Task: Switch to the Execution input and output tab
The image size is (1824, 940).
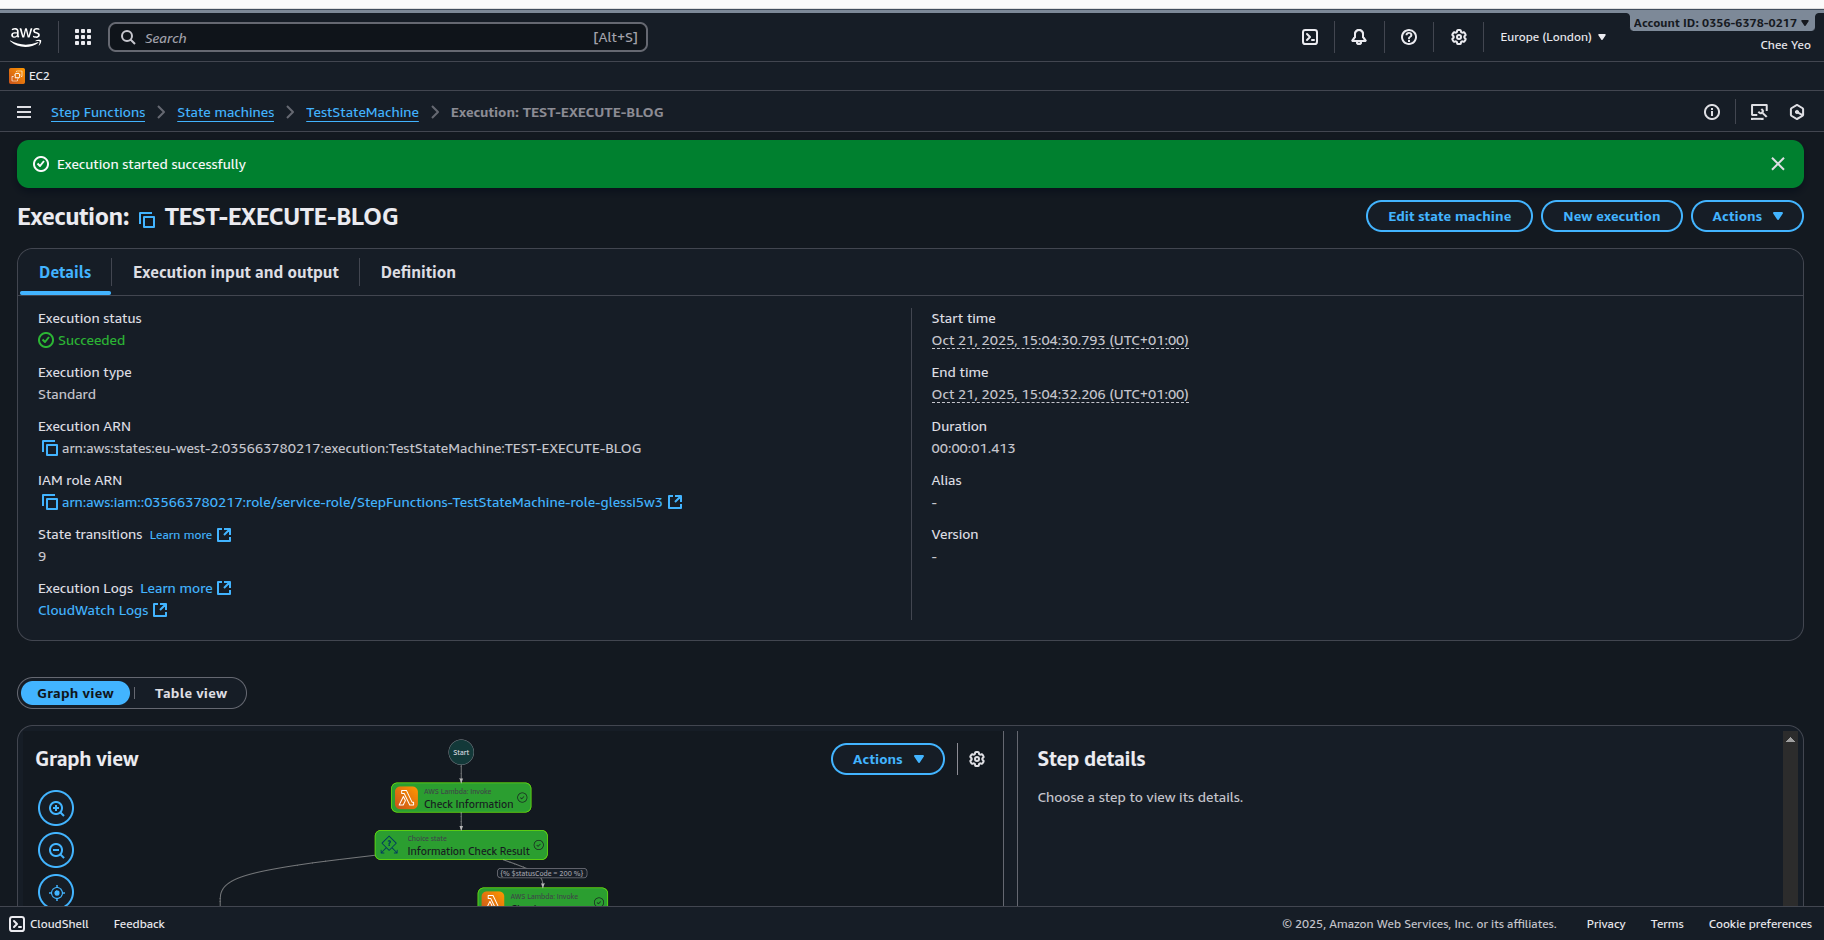Action: pyautogui.click(x=236, y=272)
